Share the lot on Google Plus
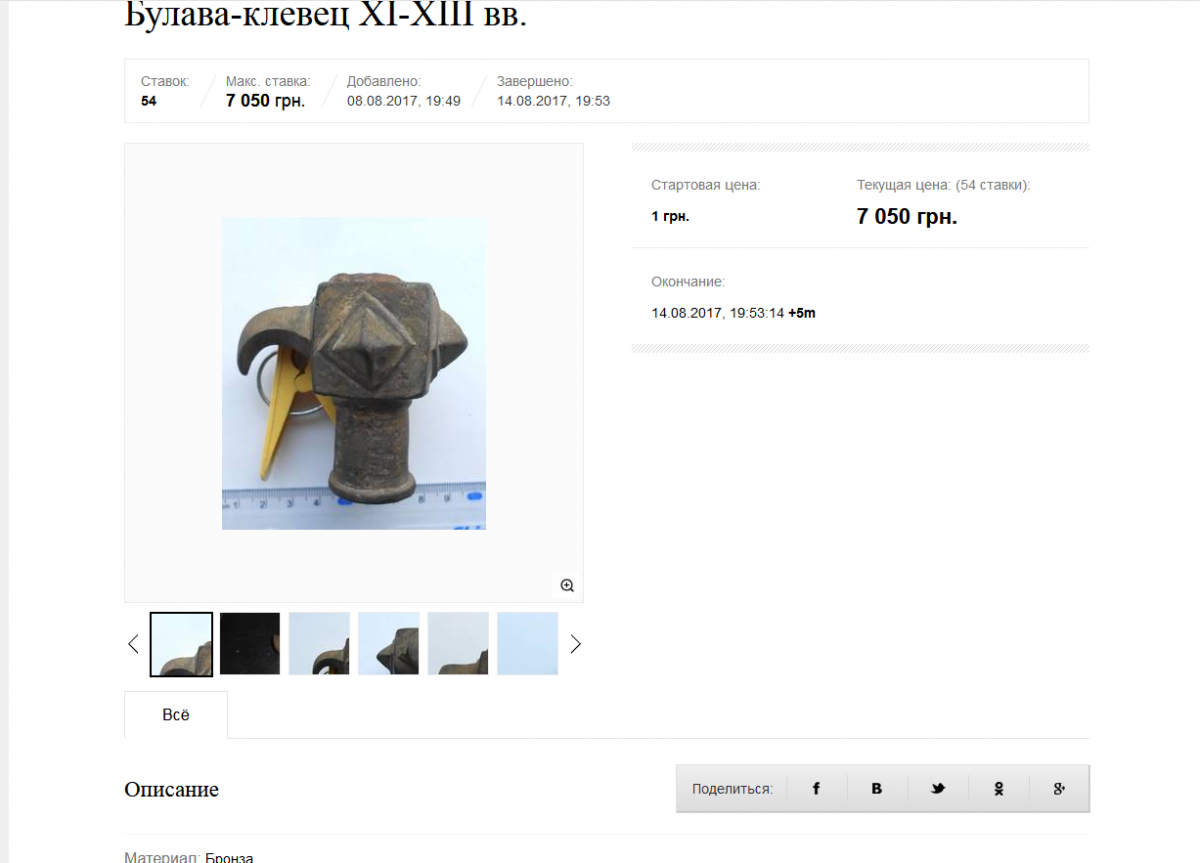1200x863 pixels. (x=1059, y=788)
